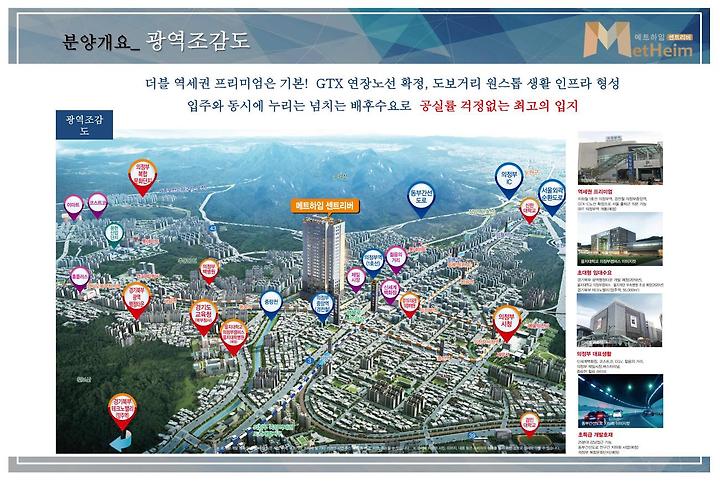Image resolution: width=720 pixels, height=481 pixels.
Task: Click the 경기북부 광역행정타운 red pin
Action: coord(136,301)
